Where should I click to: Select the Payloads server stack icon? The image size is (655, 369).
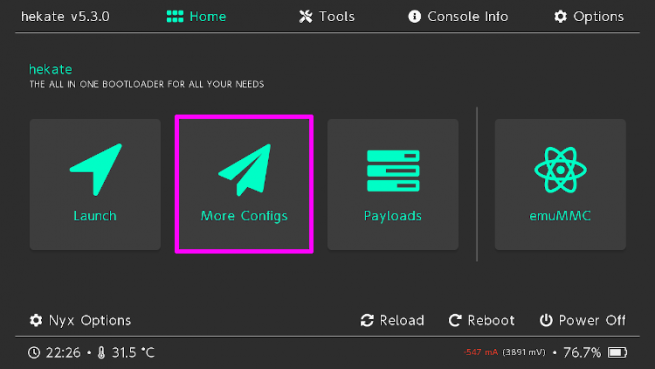pyautogui.click(x=393, y=171)
